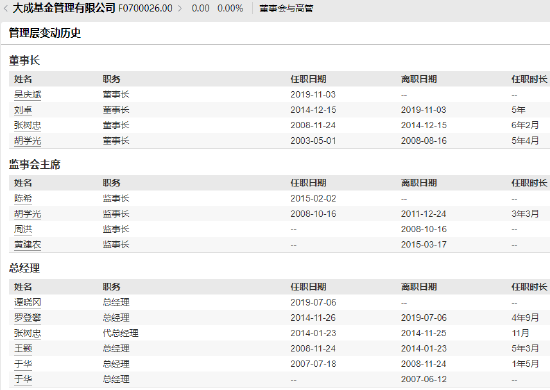This screenshot has height=390, width=550.
Task: Click 任职时长 header in the 总经理 table
Action: pos(529,287)
